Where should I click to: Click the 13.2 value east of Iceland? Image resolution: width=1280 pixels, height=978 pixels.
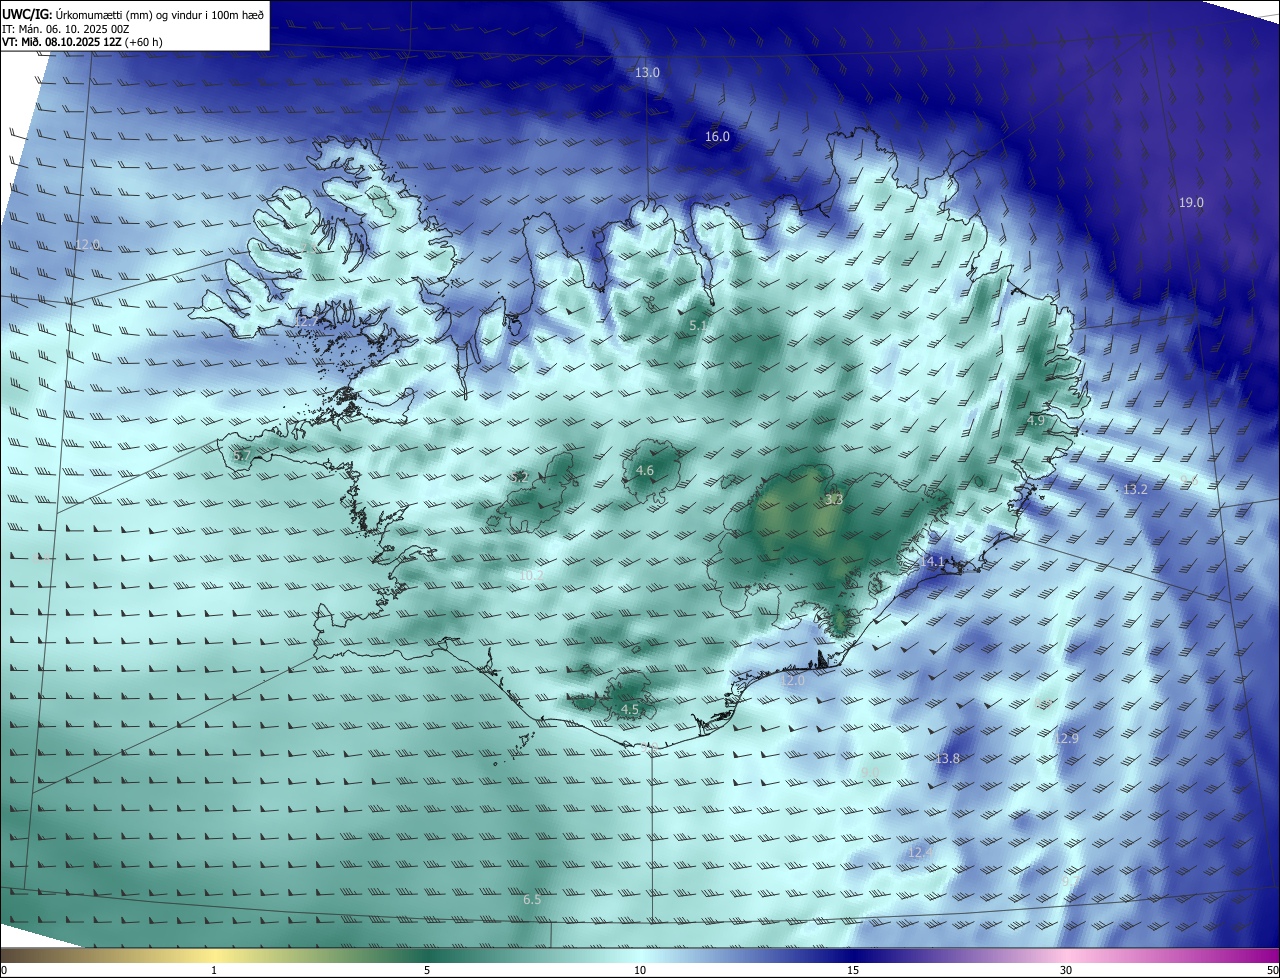1135,490
